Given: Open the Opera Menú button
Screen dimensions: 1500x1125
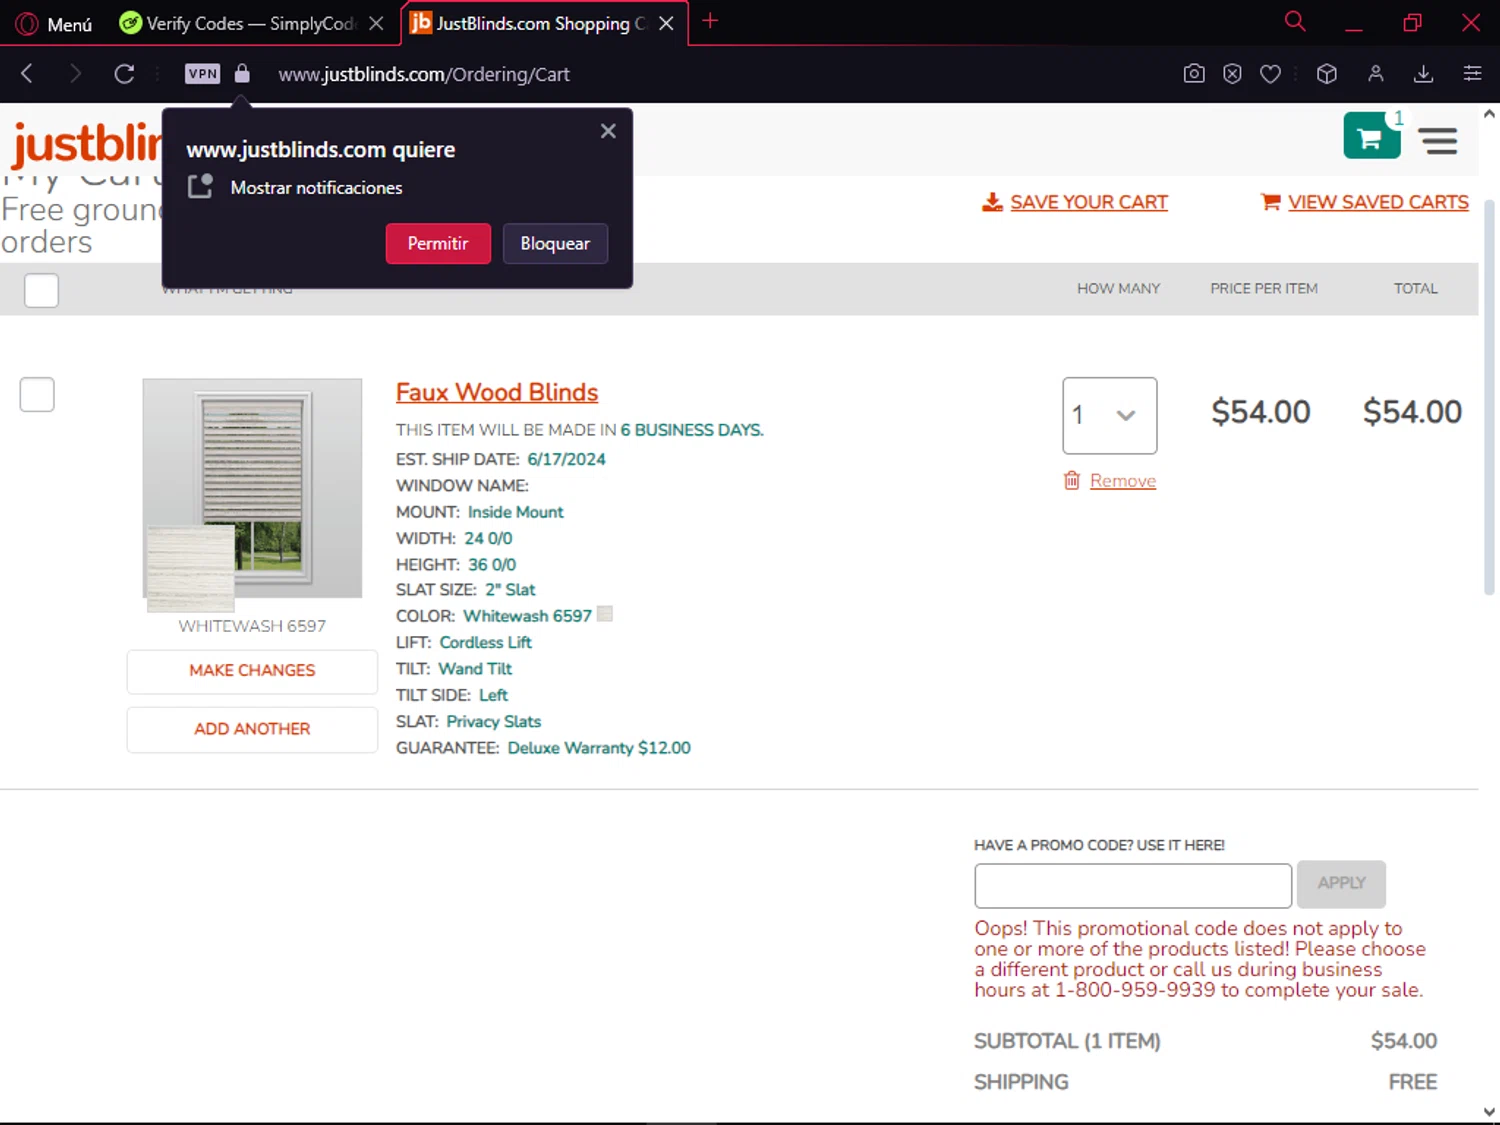Looking at the screenshot, I should click(54, 23).
